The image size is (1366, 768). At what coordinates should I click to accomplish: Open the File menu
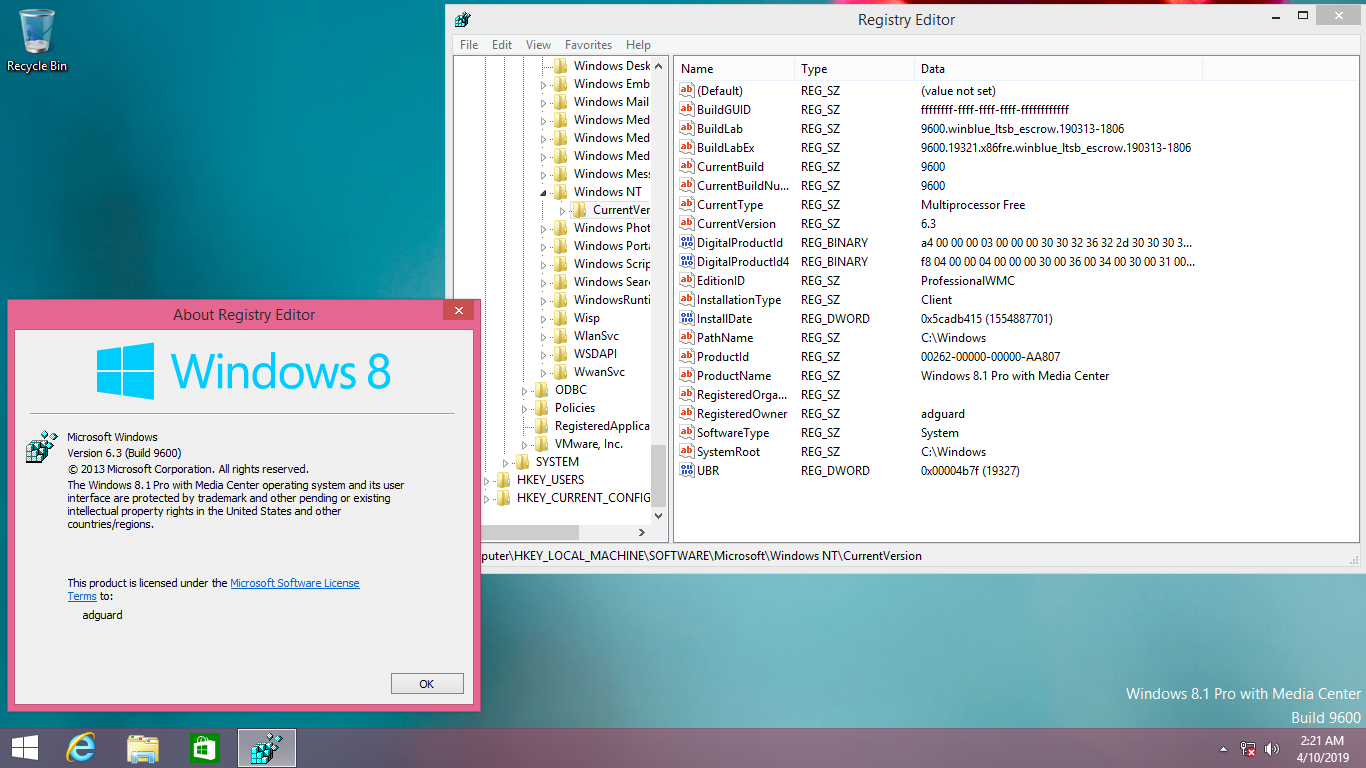point(469,45)
